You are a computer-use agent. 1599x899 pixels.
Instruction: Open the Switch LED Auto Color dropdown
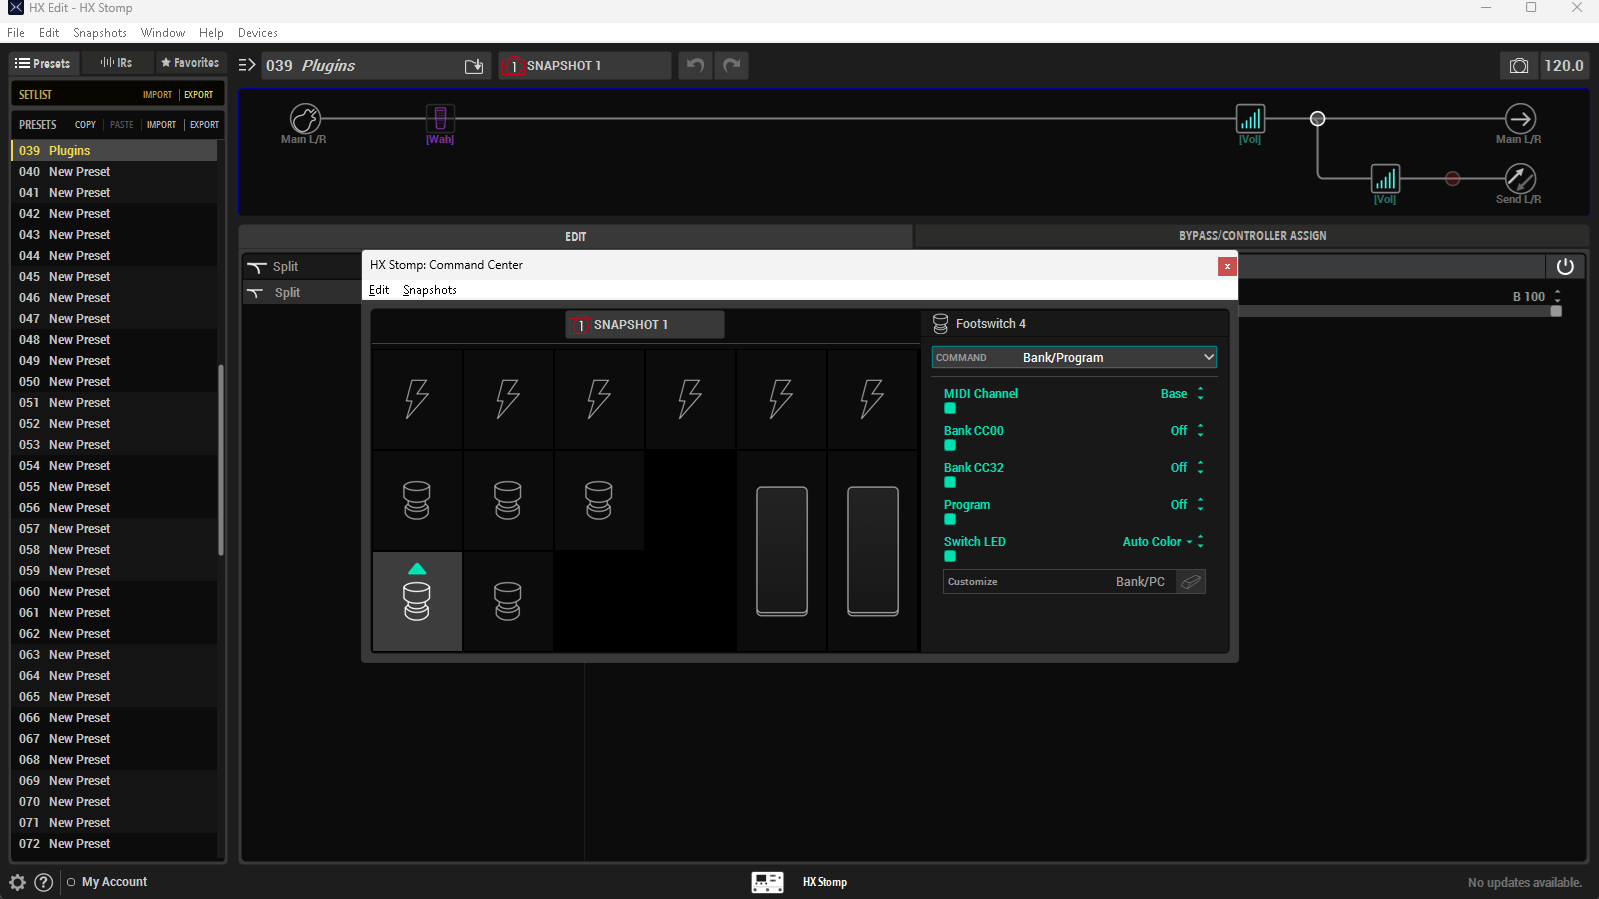pos(1157,542)
